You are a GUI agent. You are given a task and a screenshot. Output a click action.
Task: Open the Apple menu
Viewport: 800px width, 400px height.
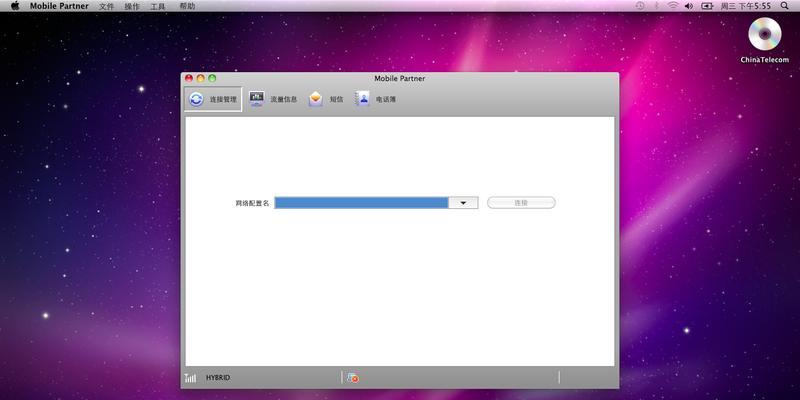15,6
